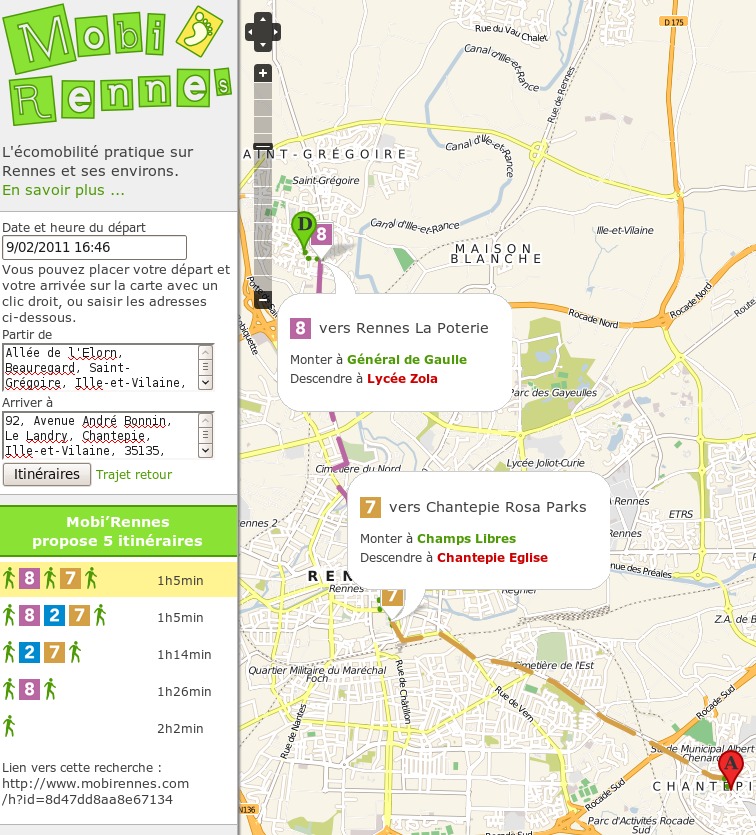This screenshot has width=756, height=835.
Task: Select the 1h14min itinerary
Action: coord(118,653)
